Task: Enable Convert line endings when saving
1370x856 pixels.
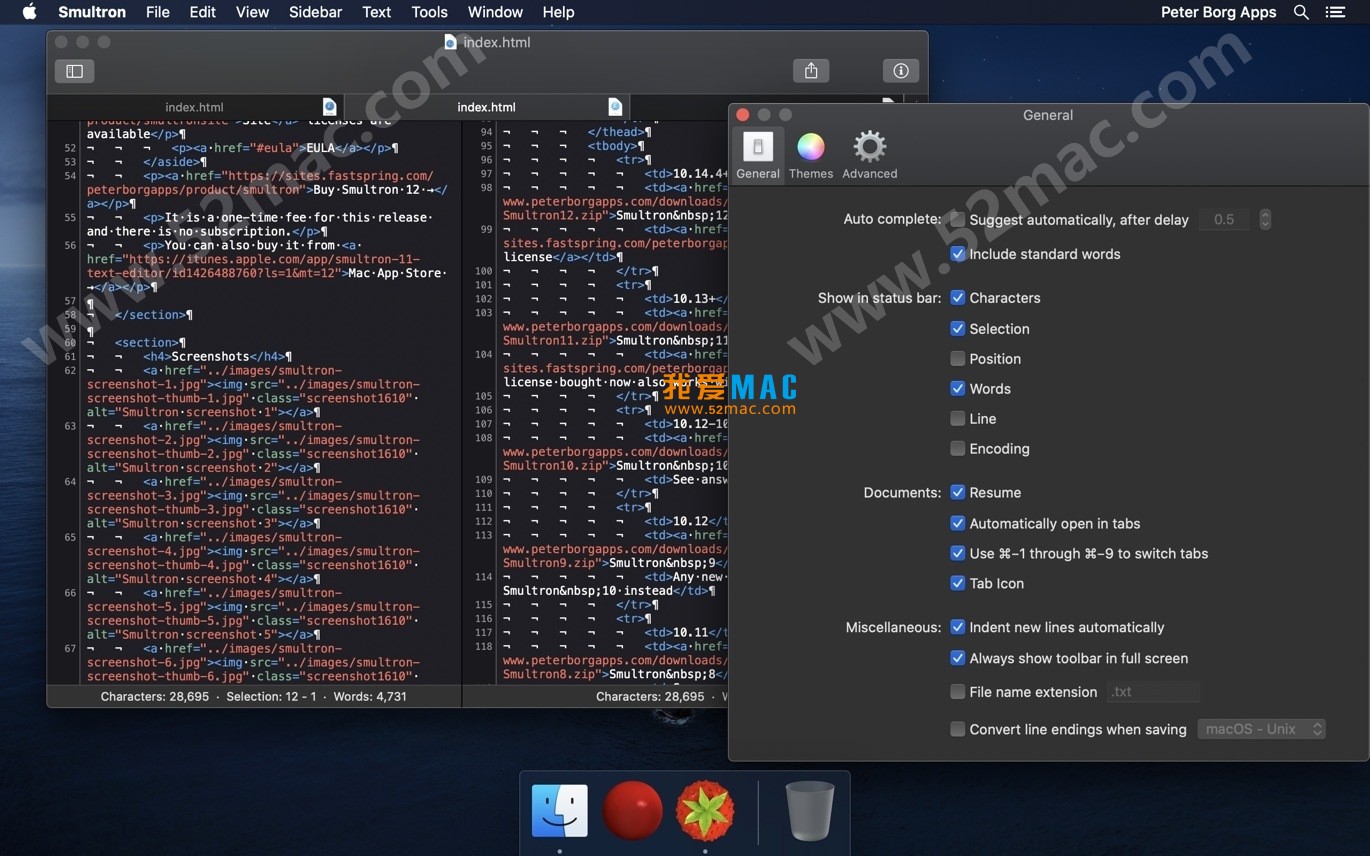Action: coord(957,730)
